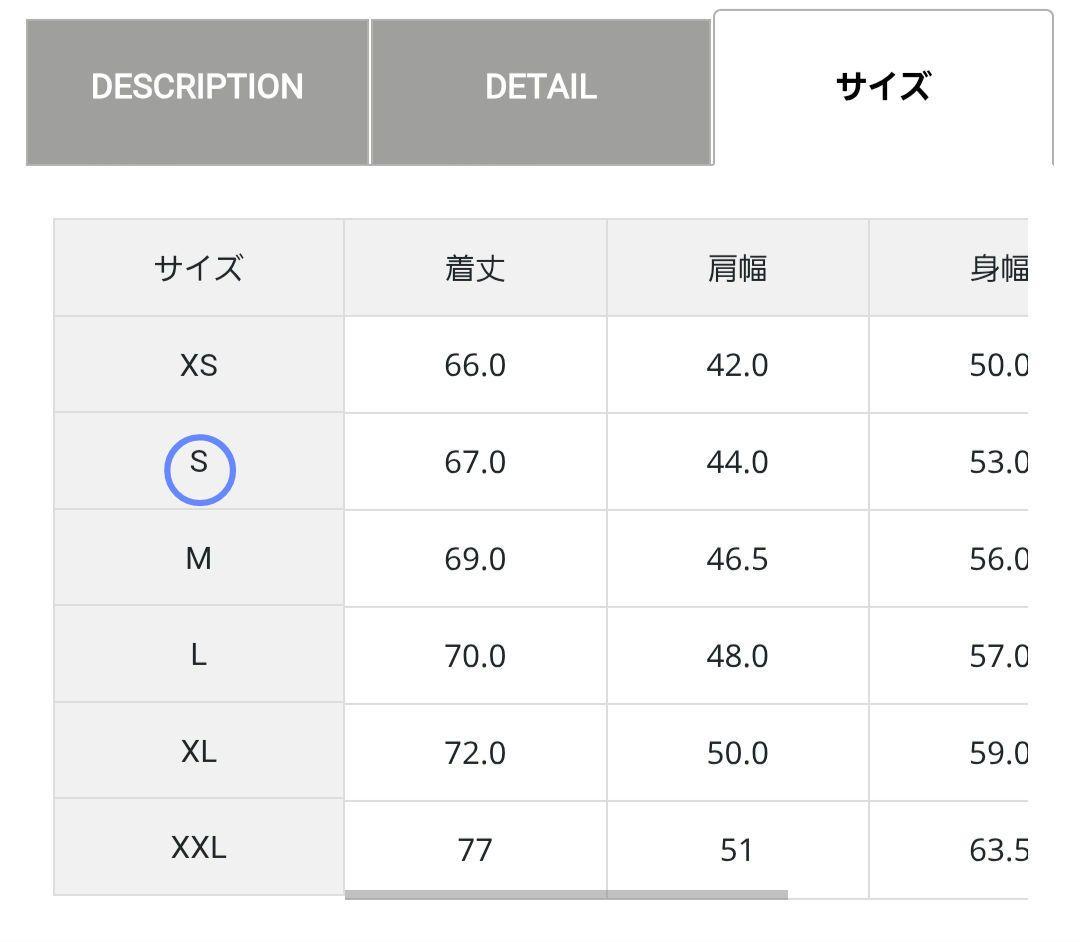Select size XS in the chart
The height and width of the screenshot is (942, 1080).
coord(199,364)
